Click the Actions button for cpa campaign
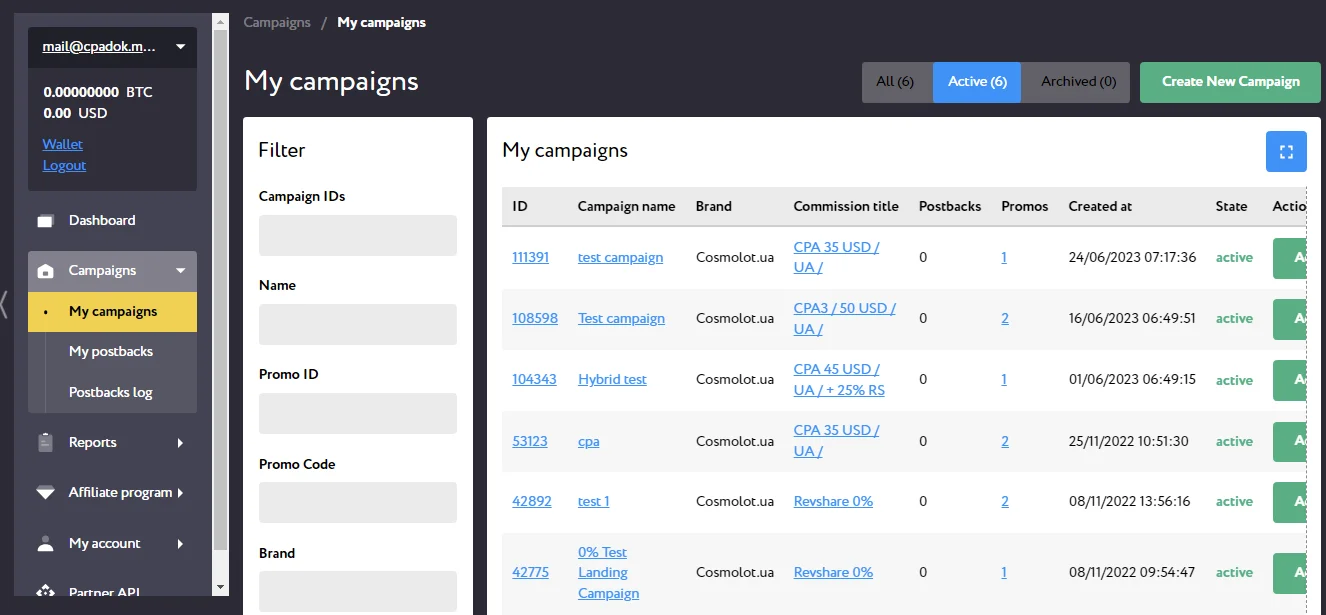This screenshot has height=615, width=1326. (1290, 441)
